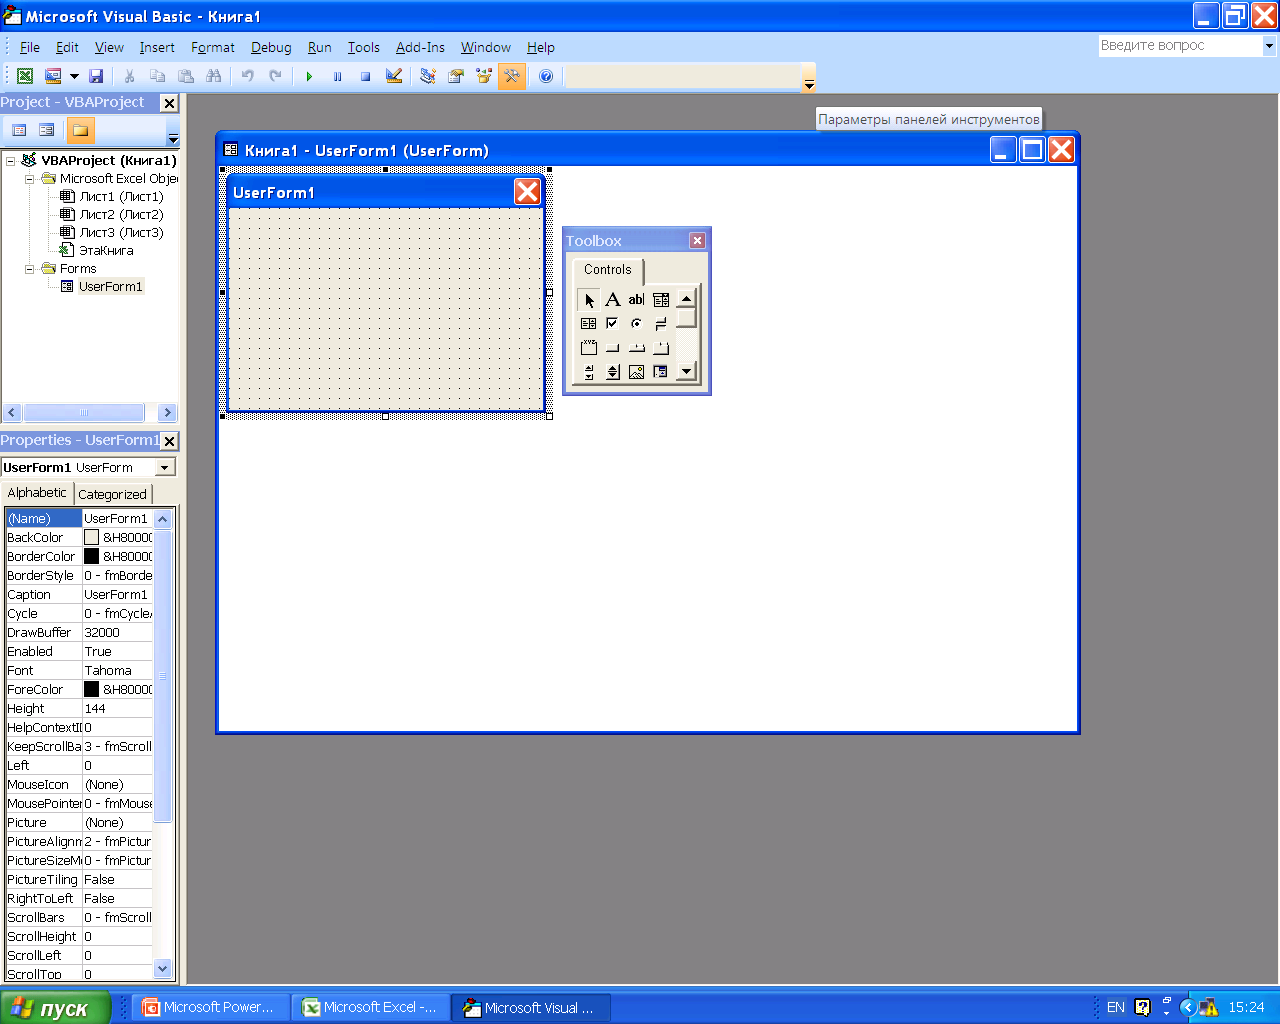Screen dimensions: 1280x1024
Task: Select ЭтаКнига in project tree
Action: (106, 251)
